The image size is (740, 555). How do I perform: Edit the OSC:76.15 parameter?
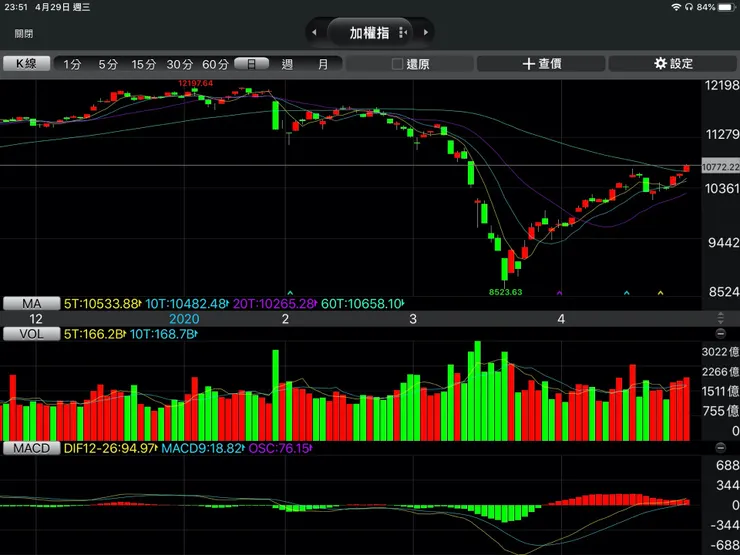point(280,448)
